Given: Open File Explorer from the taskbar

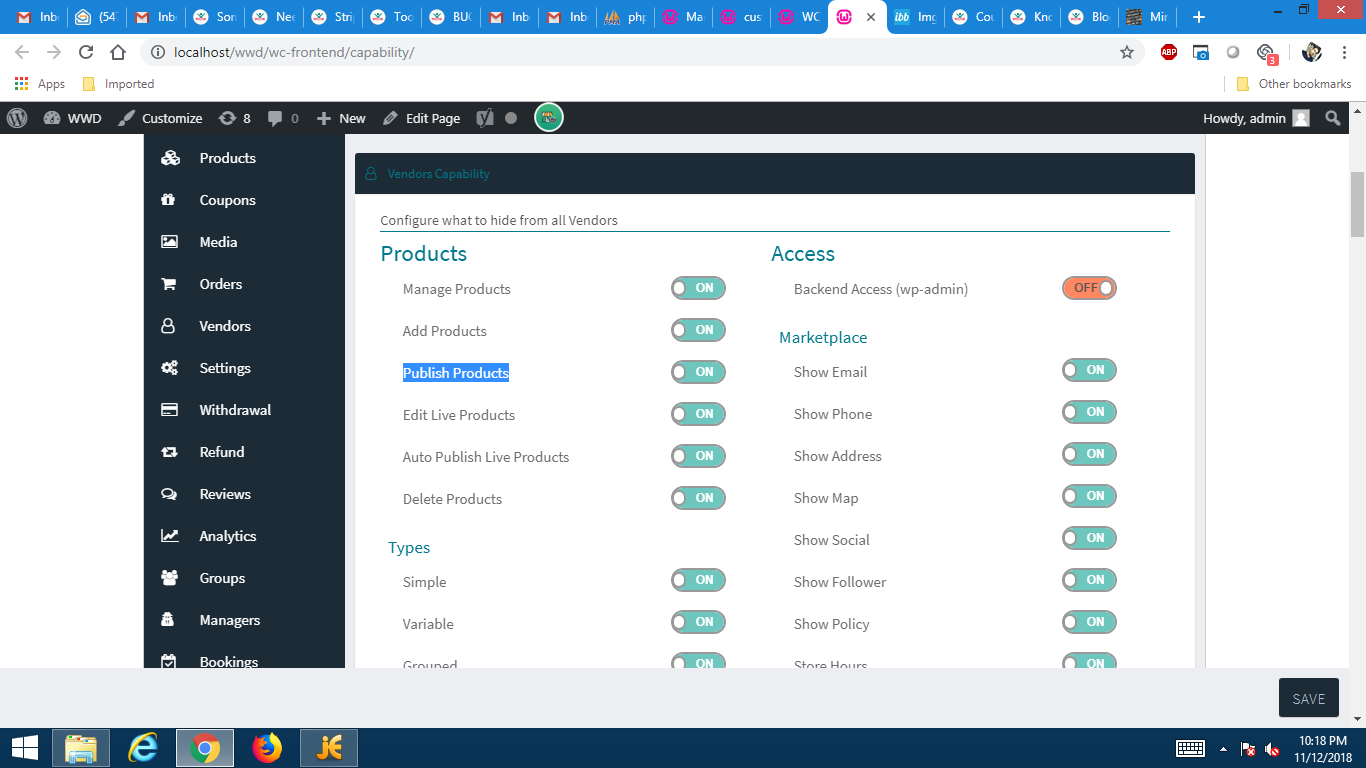Looking at the screenshot, I should pos(81,748).
